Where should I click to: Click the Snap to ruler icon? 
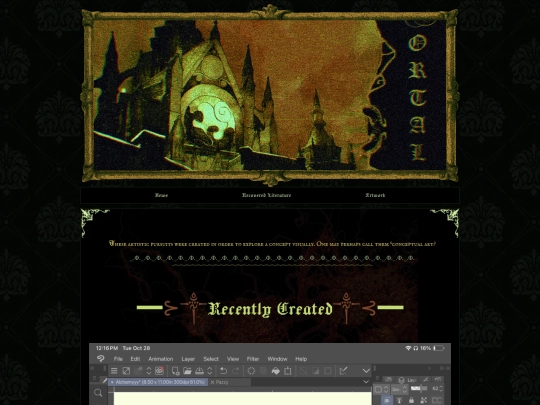pos(343,371)
